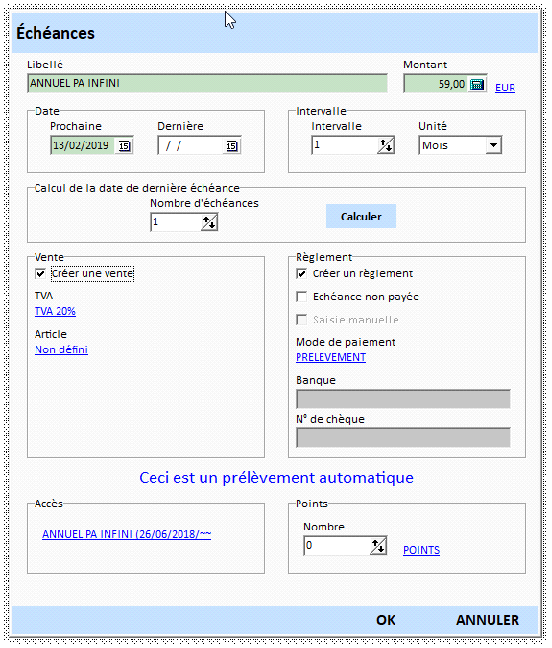This screenshot has width=552, height=648.
Task: Click the TVA 20% link
Action: tap(55, 311)
